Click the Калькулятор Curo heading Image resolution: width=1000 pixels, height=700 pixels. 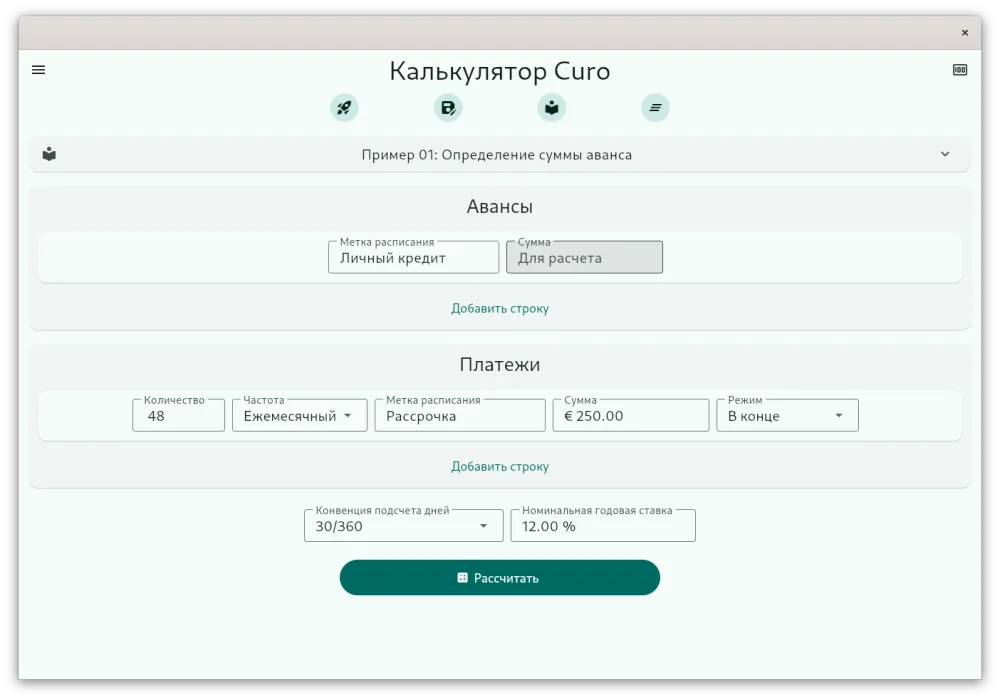tap(499, 71)
